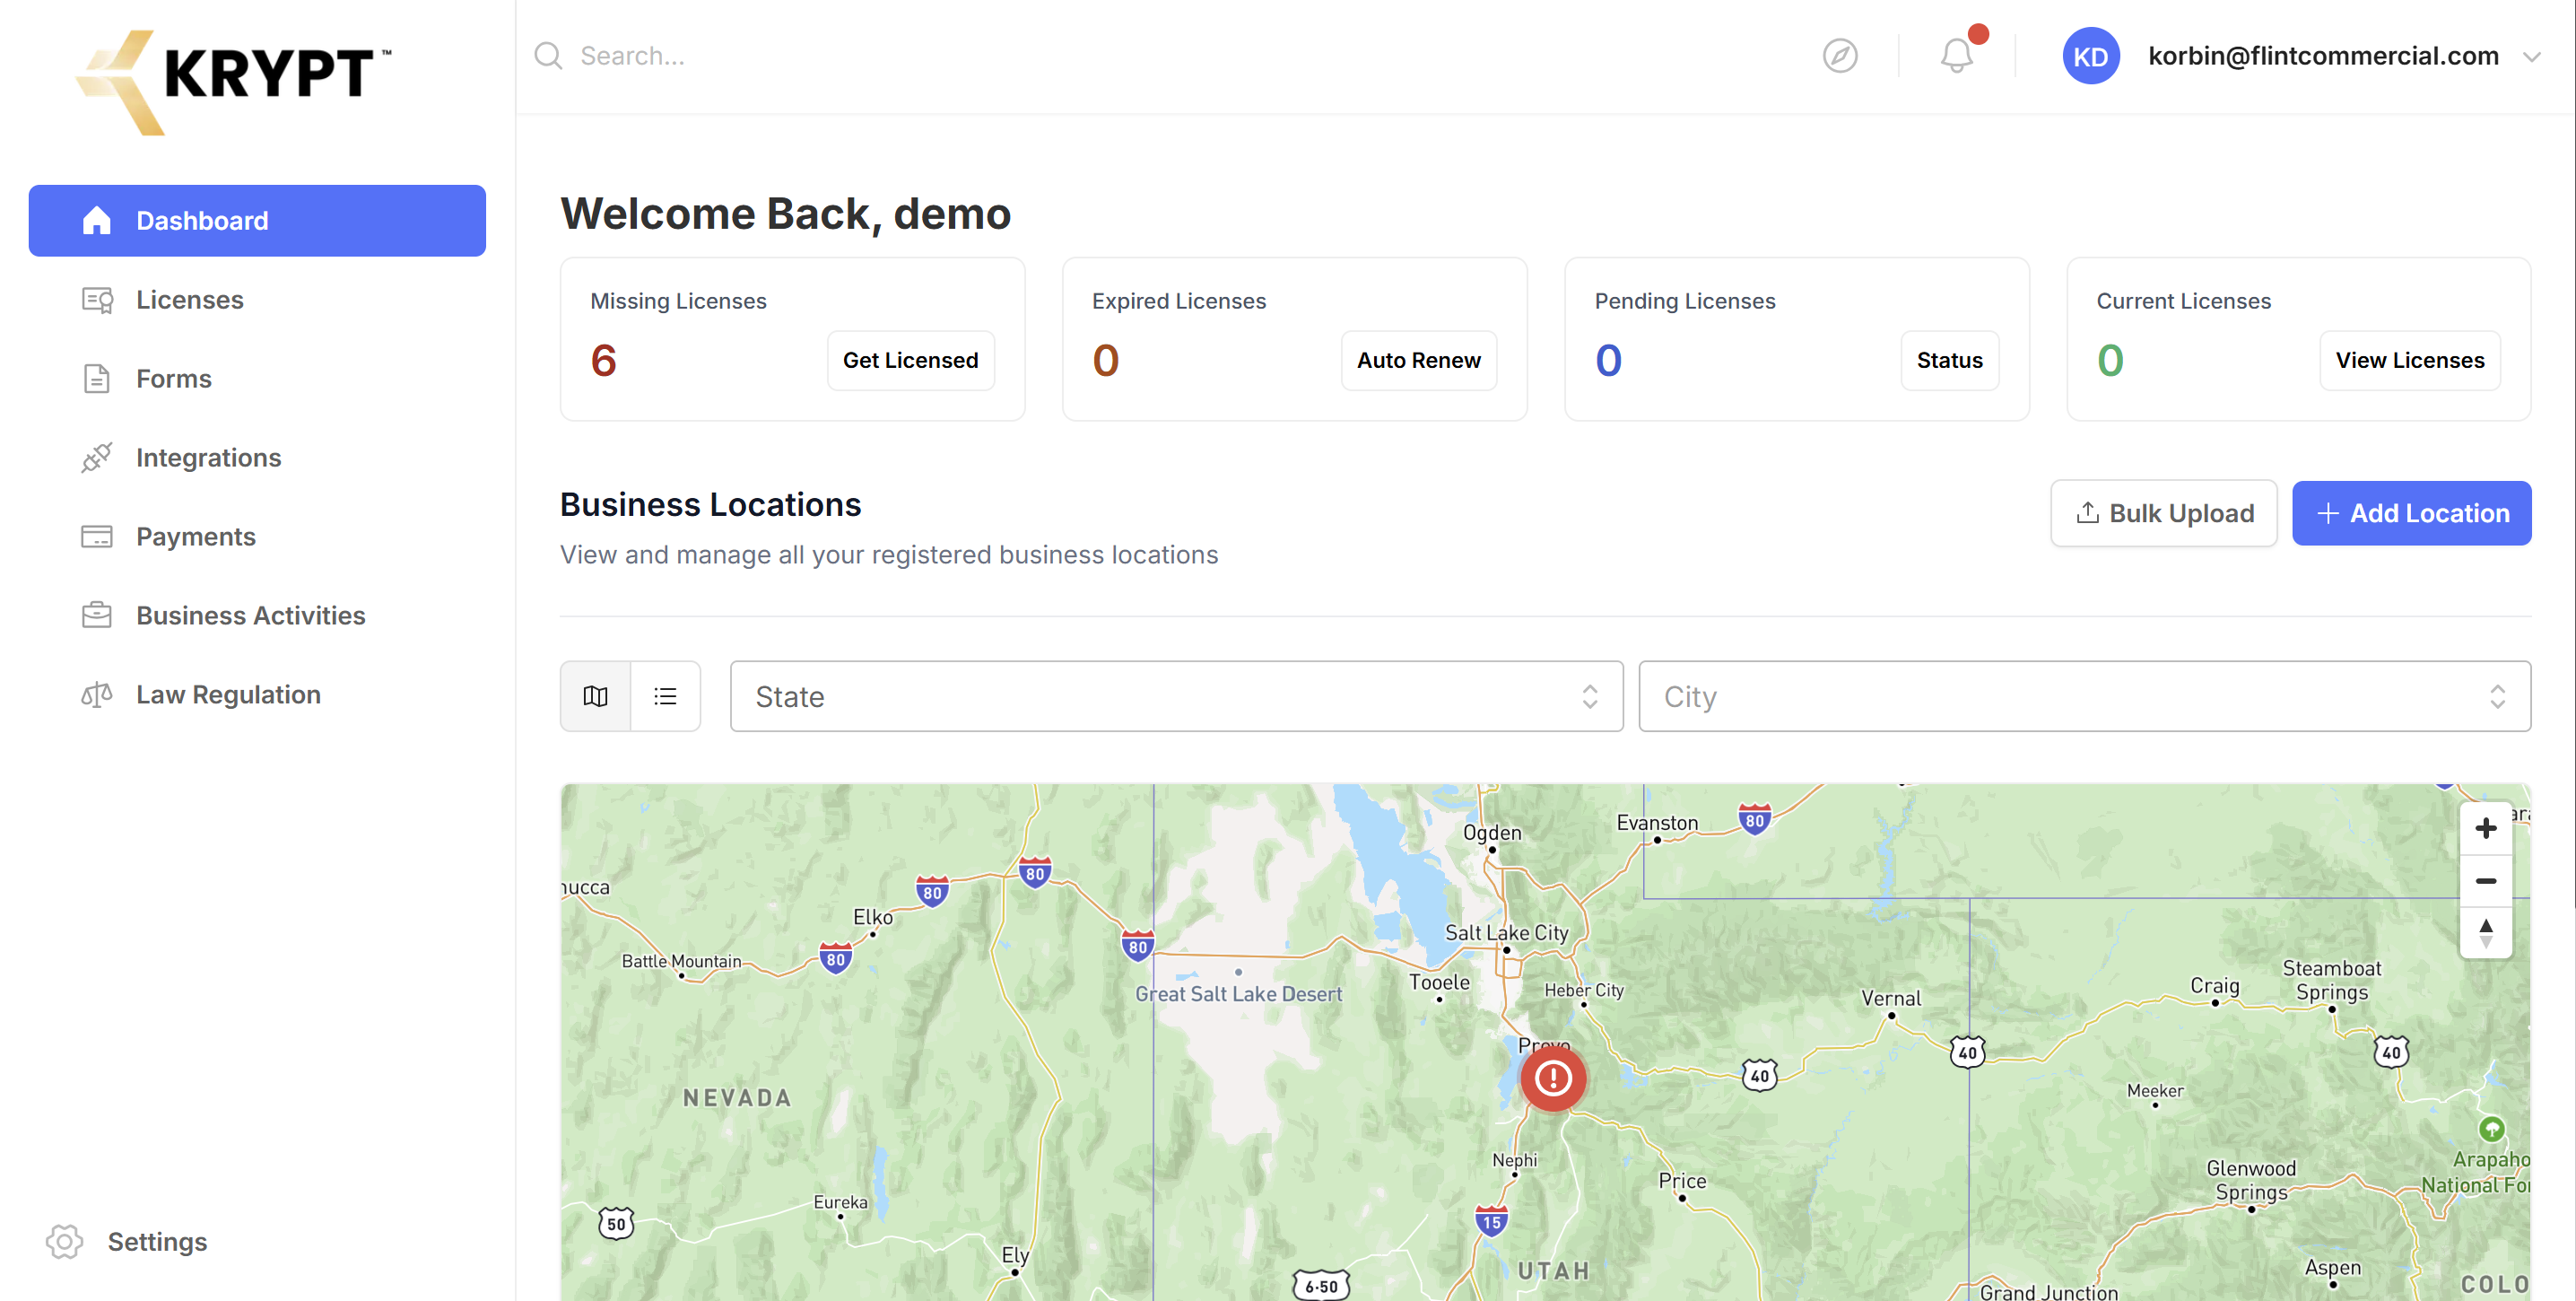Expand the account menu chevron
Image resolution: width=2576 pixels, height=1301 pixels.
(2531, 57)
